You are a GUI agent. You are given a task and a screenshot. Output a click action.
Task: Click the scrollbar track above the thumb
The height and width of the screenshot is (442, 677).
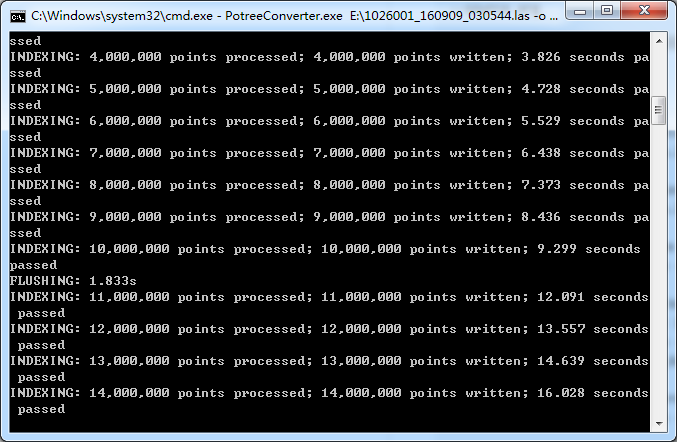coord(659,73)
